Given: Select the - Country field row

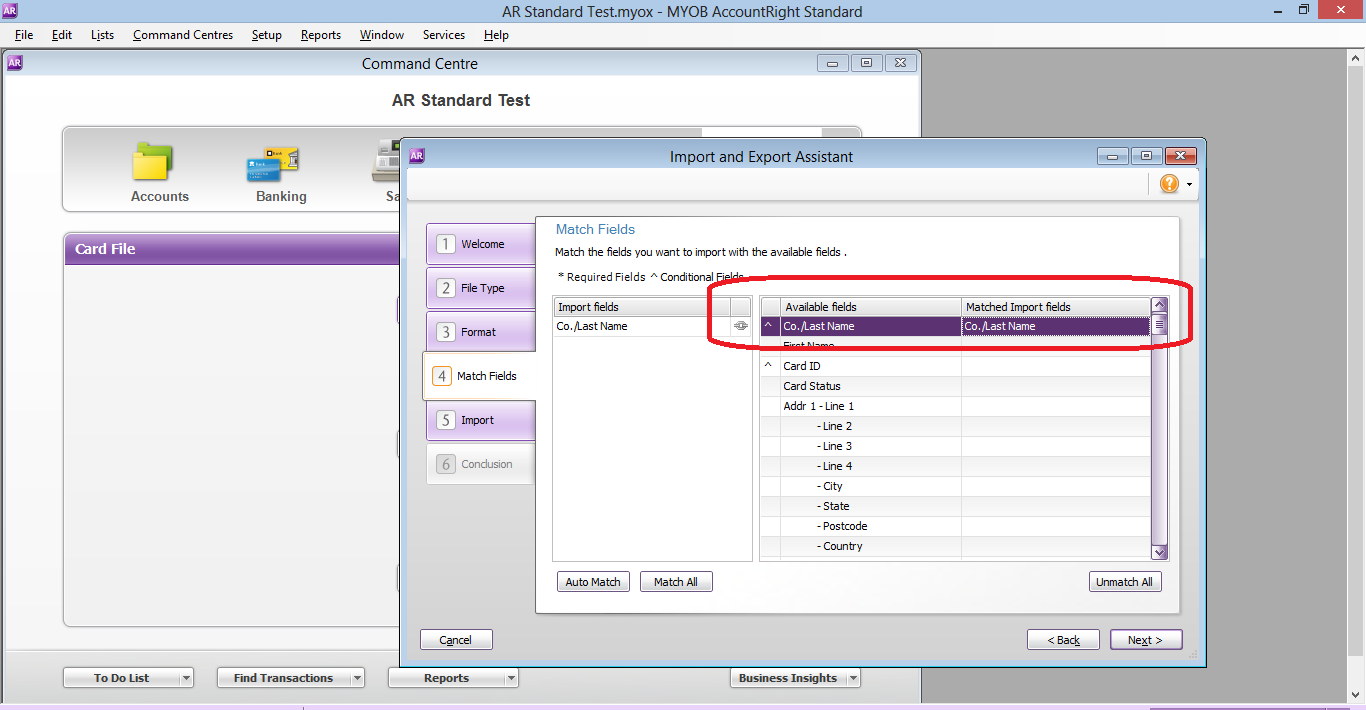Looking at the screenshot, I should [x=870, y=546].
